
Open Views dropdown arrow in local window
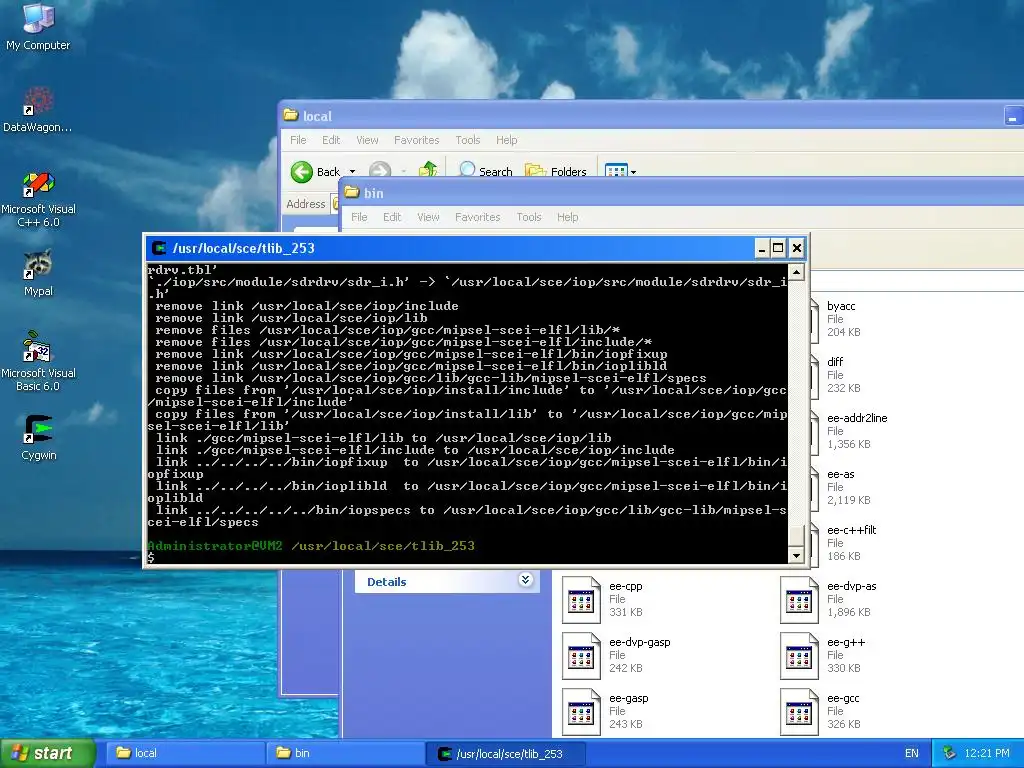(x=633, y=172)
